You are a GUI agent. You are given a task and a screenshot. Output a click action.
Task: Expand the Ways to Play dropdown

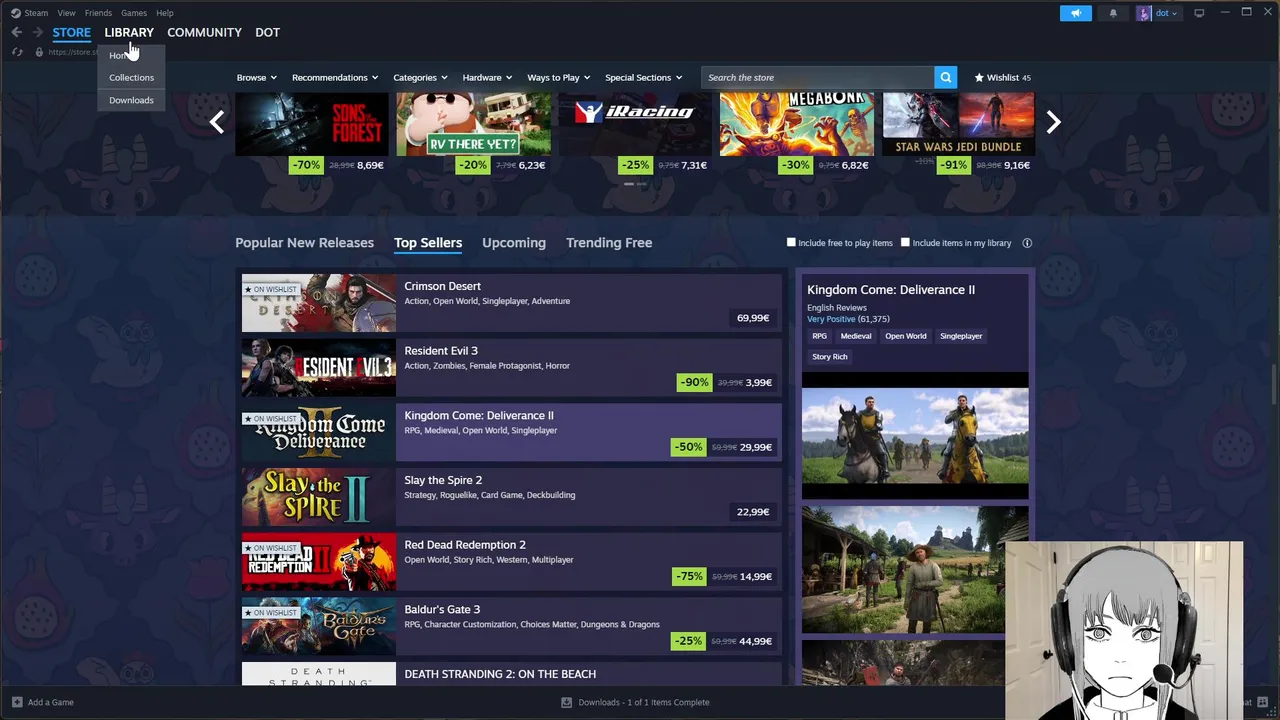pos(558,77)
